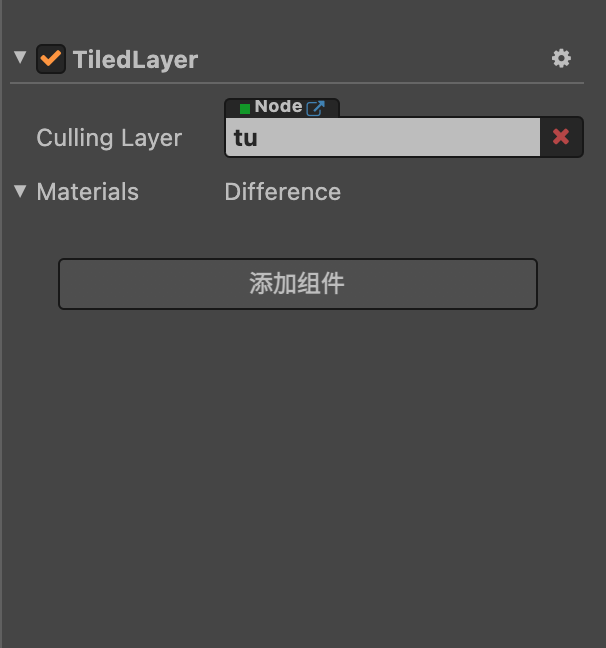Click the 添加组件 button
The height and width of the screenshot is (648, 606).
click(x=298, y=284)
